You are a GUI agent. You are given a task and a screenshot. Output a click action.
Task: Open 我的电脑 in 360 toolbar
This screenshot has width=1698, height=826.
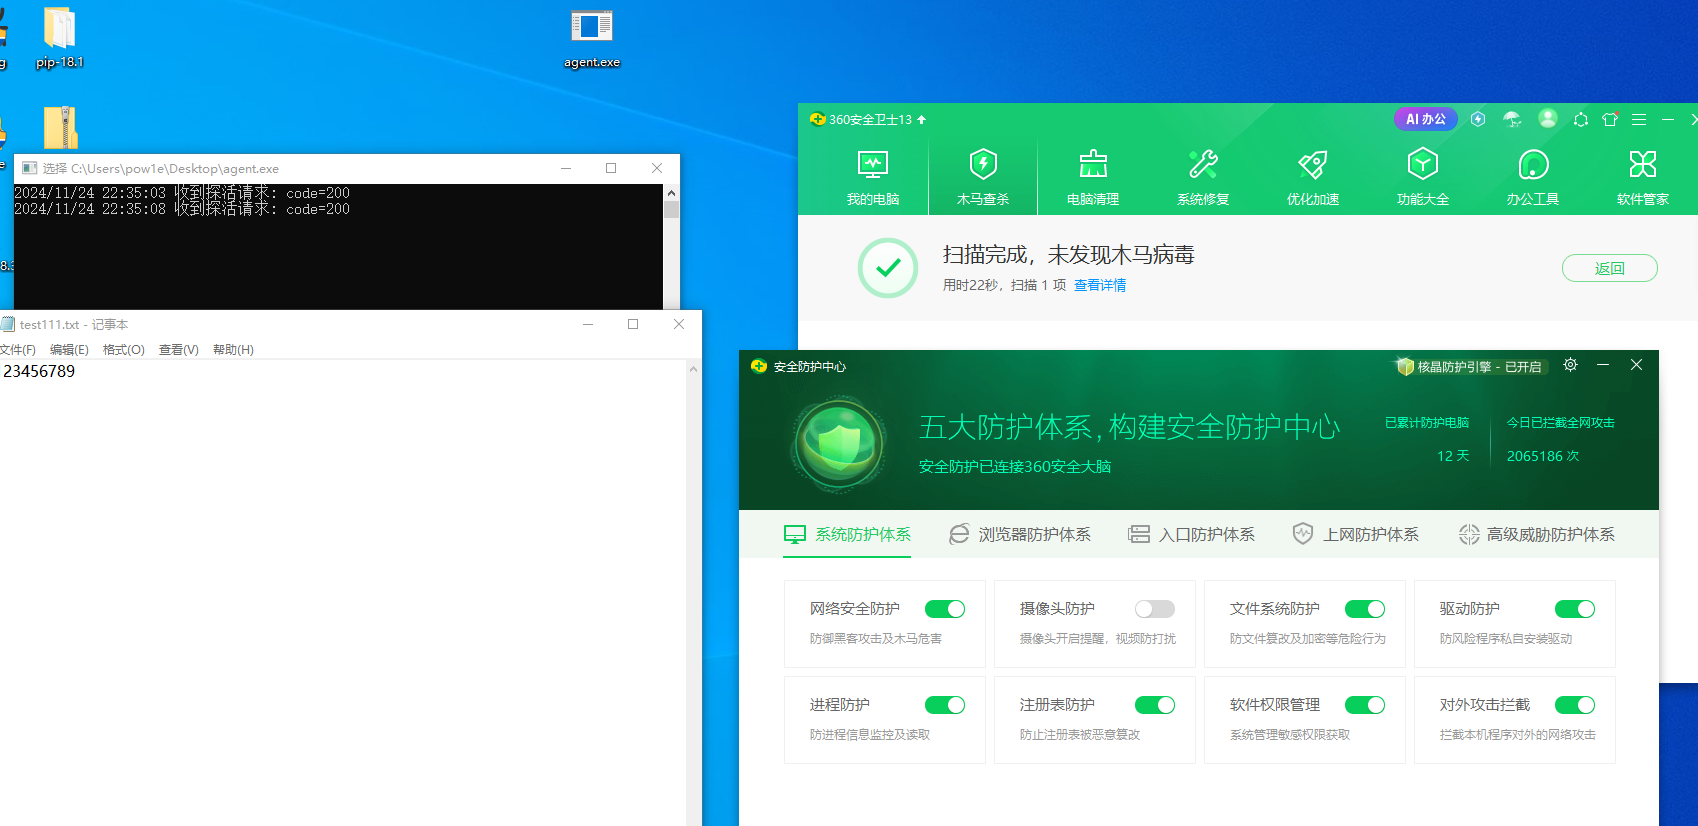point(873,178)
